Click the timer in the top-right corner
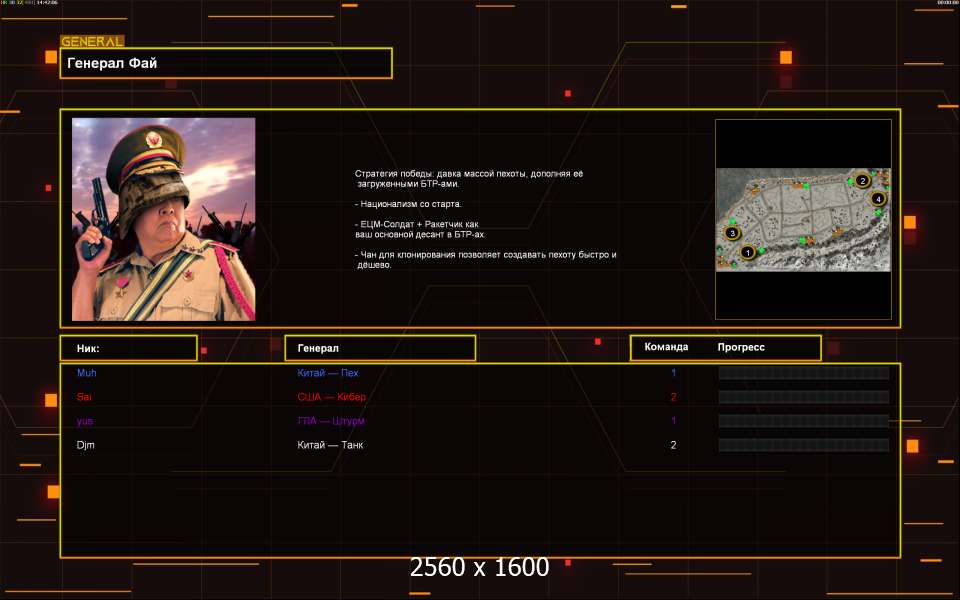 [x=947, y=3]
